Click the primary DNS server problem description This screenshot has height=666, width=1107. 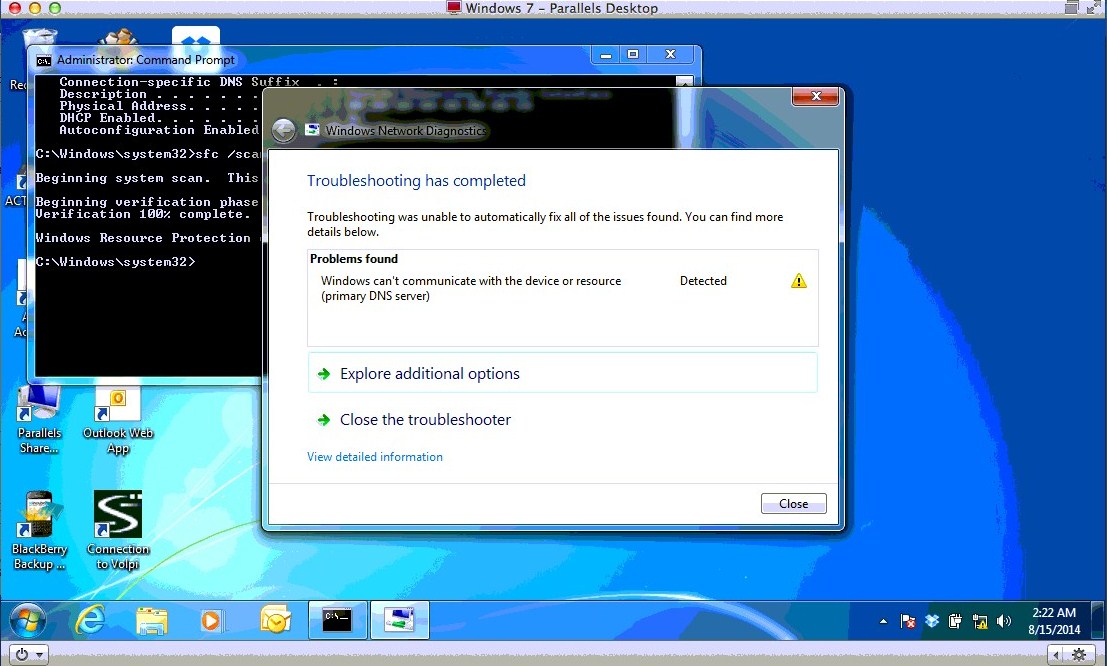[x=471, y=288]
